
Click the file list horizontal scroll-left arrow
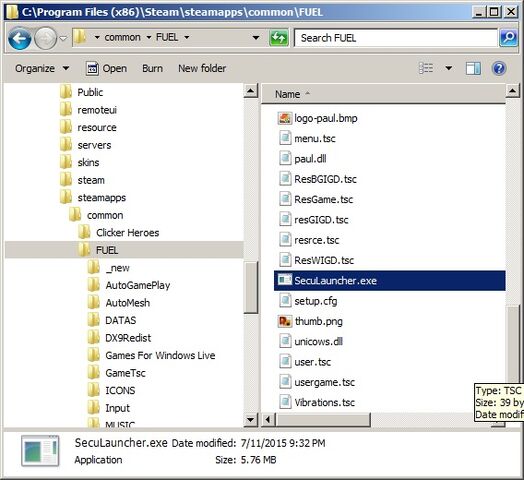point(268,419)
